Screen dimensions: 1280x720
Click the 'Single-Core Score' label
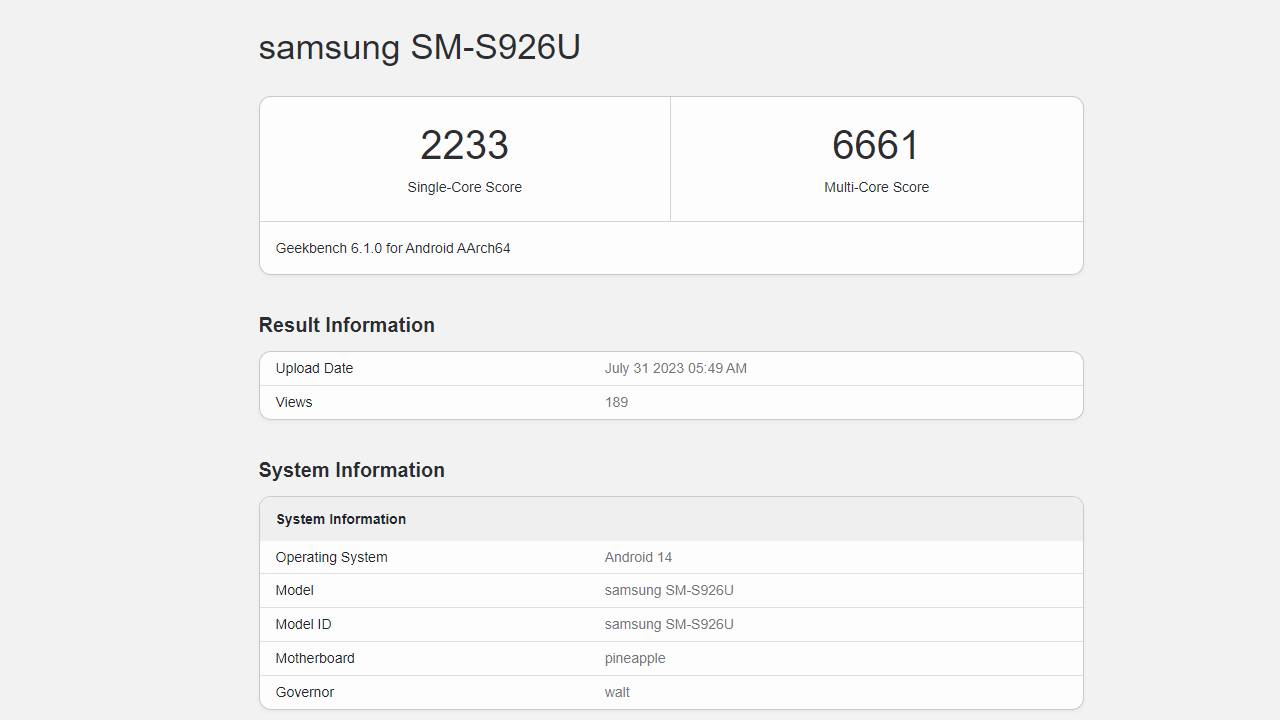pos(464,187)
